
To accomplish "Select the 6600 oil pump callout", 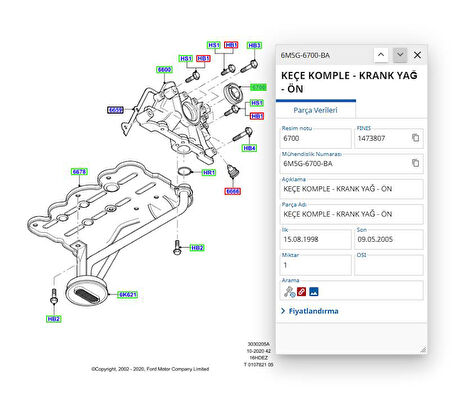I will pyautogui.click(x=164, y=69).
